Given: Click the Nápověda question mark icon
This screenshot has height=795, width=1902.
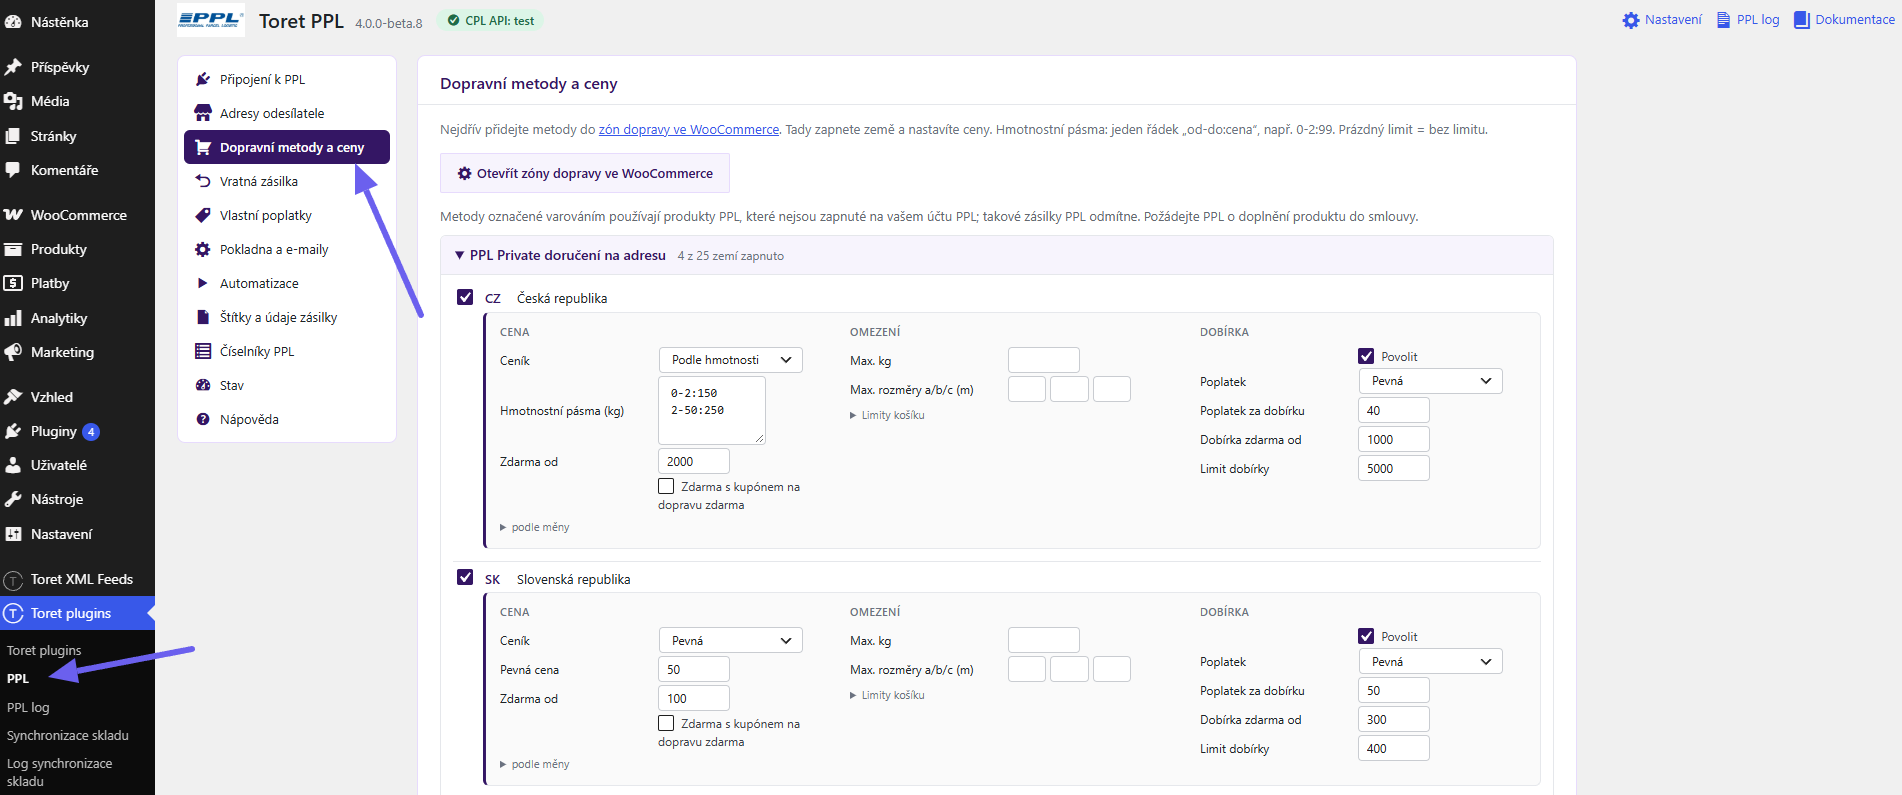Looking at the screenshot, I should (x=203, y=419).
